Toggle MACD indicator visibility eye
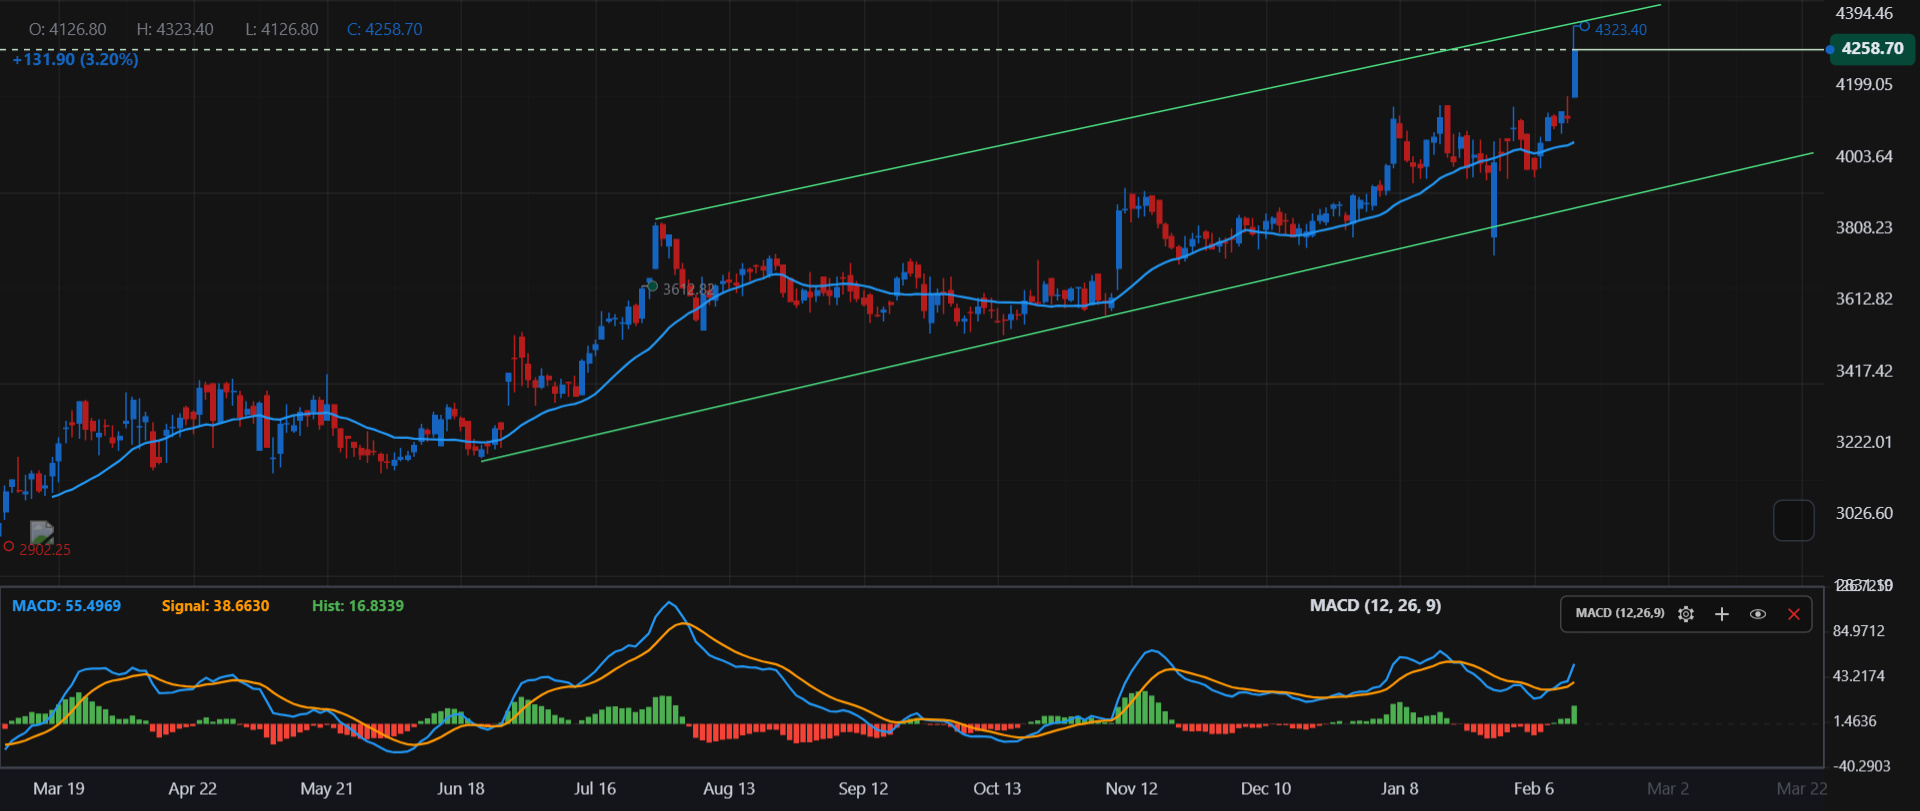This screenshot has height=811, width=1920. click(1758, 614)
